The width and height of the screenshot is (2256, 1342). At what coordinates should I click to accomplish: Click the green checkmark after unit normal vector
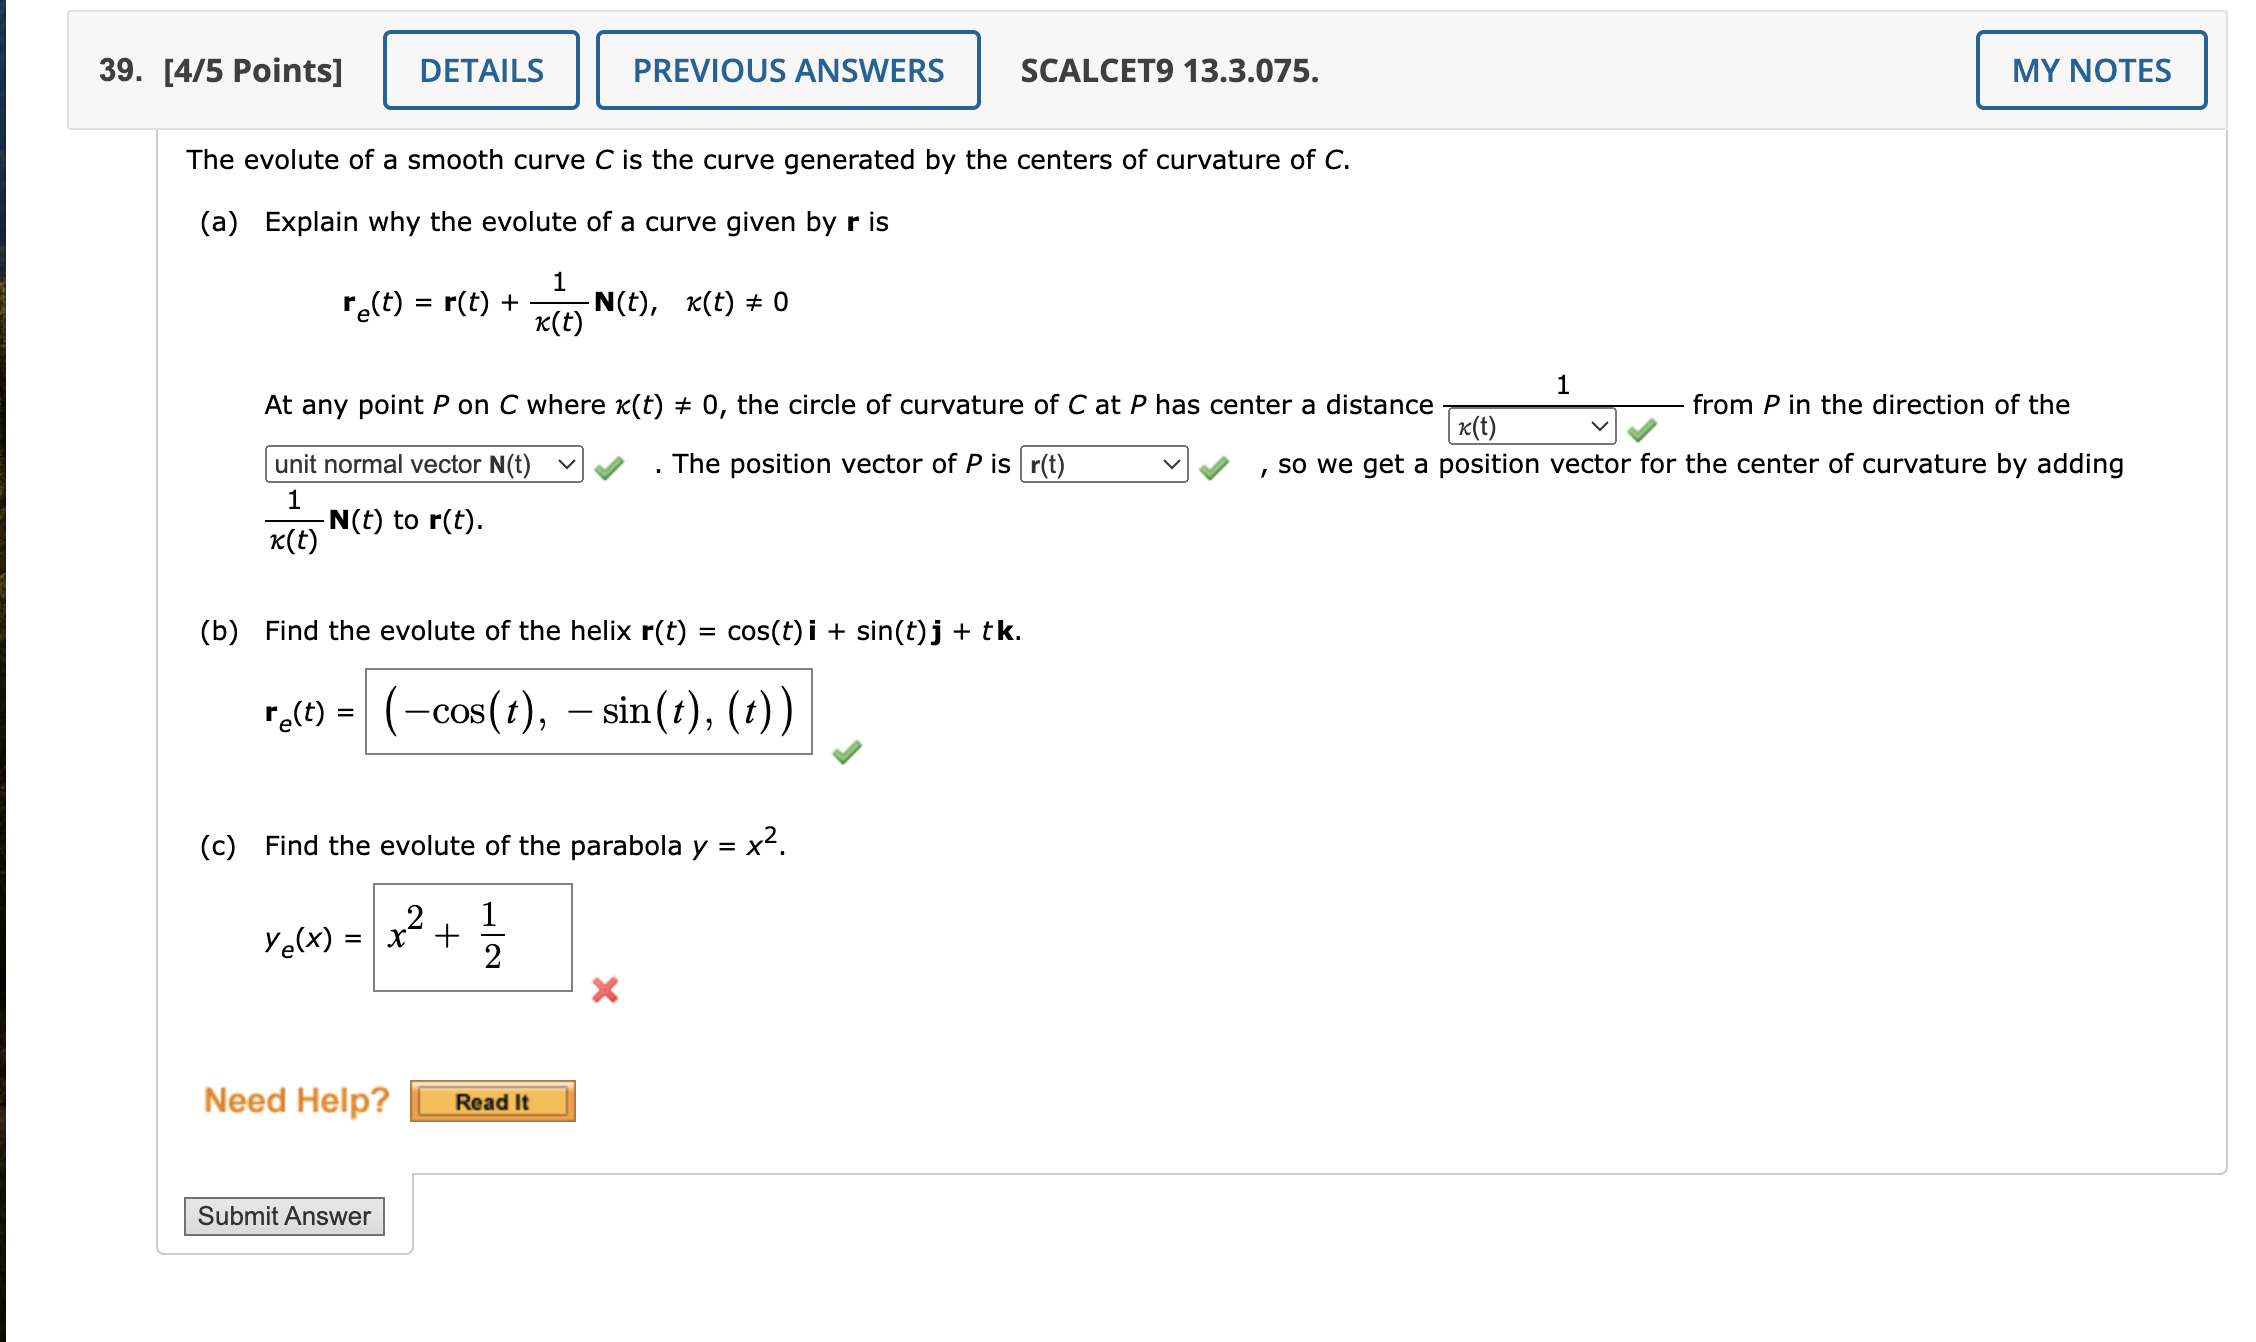click(611, 465)
